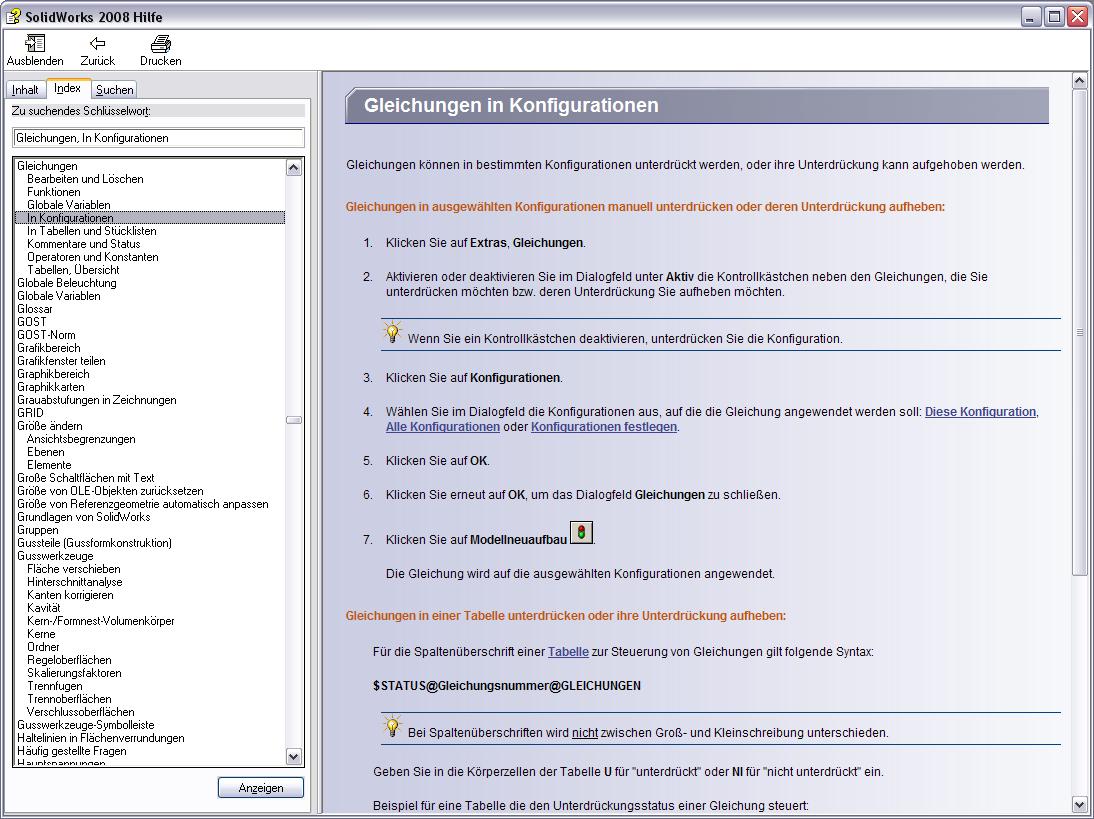
Task: Click index list scroll down arrow
Action: pyautogui.click(x=294, y=756)
